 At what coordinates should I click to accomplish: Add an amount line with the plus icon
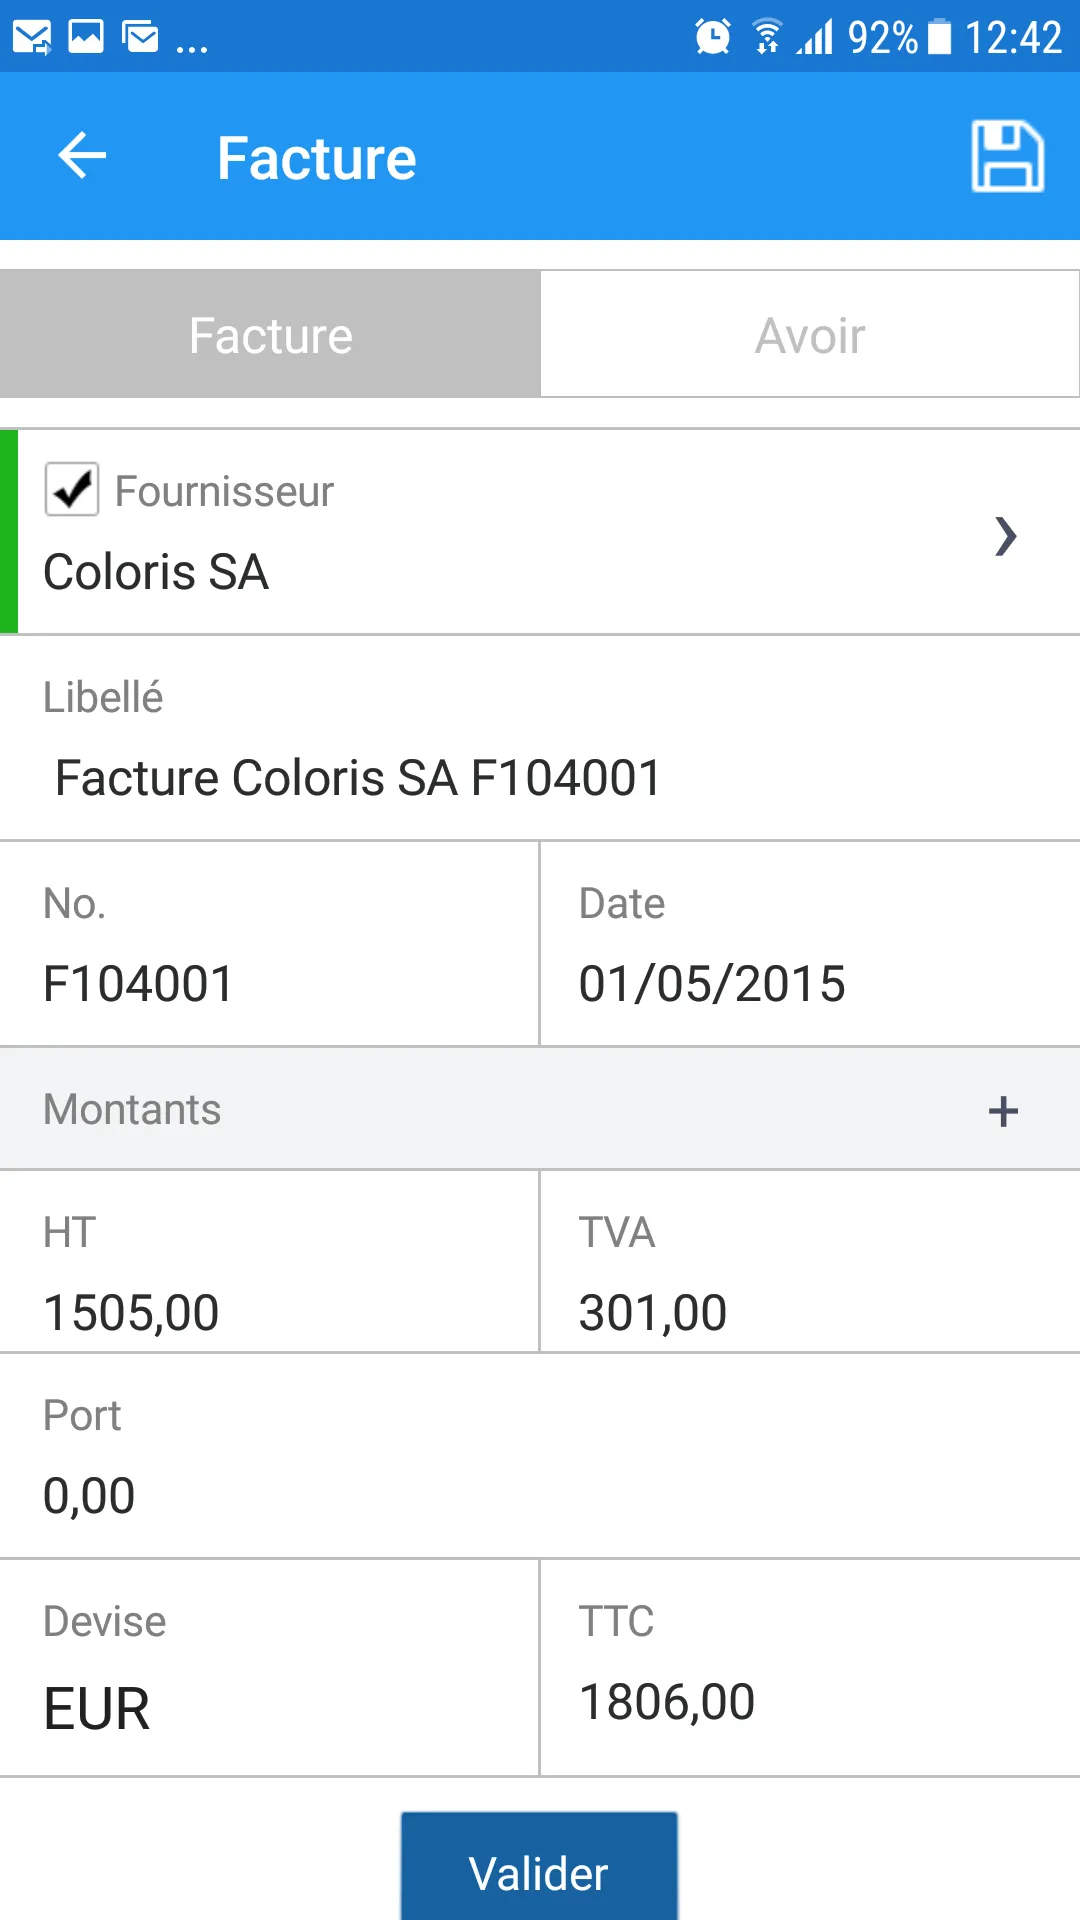[1003, 1111]
